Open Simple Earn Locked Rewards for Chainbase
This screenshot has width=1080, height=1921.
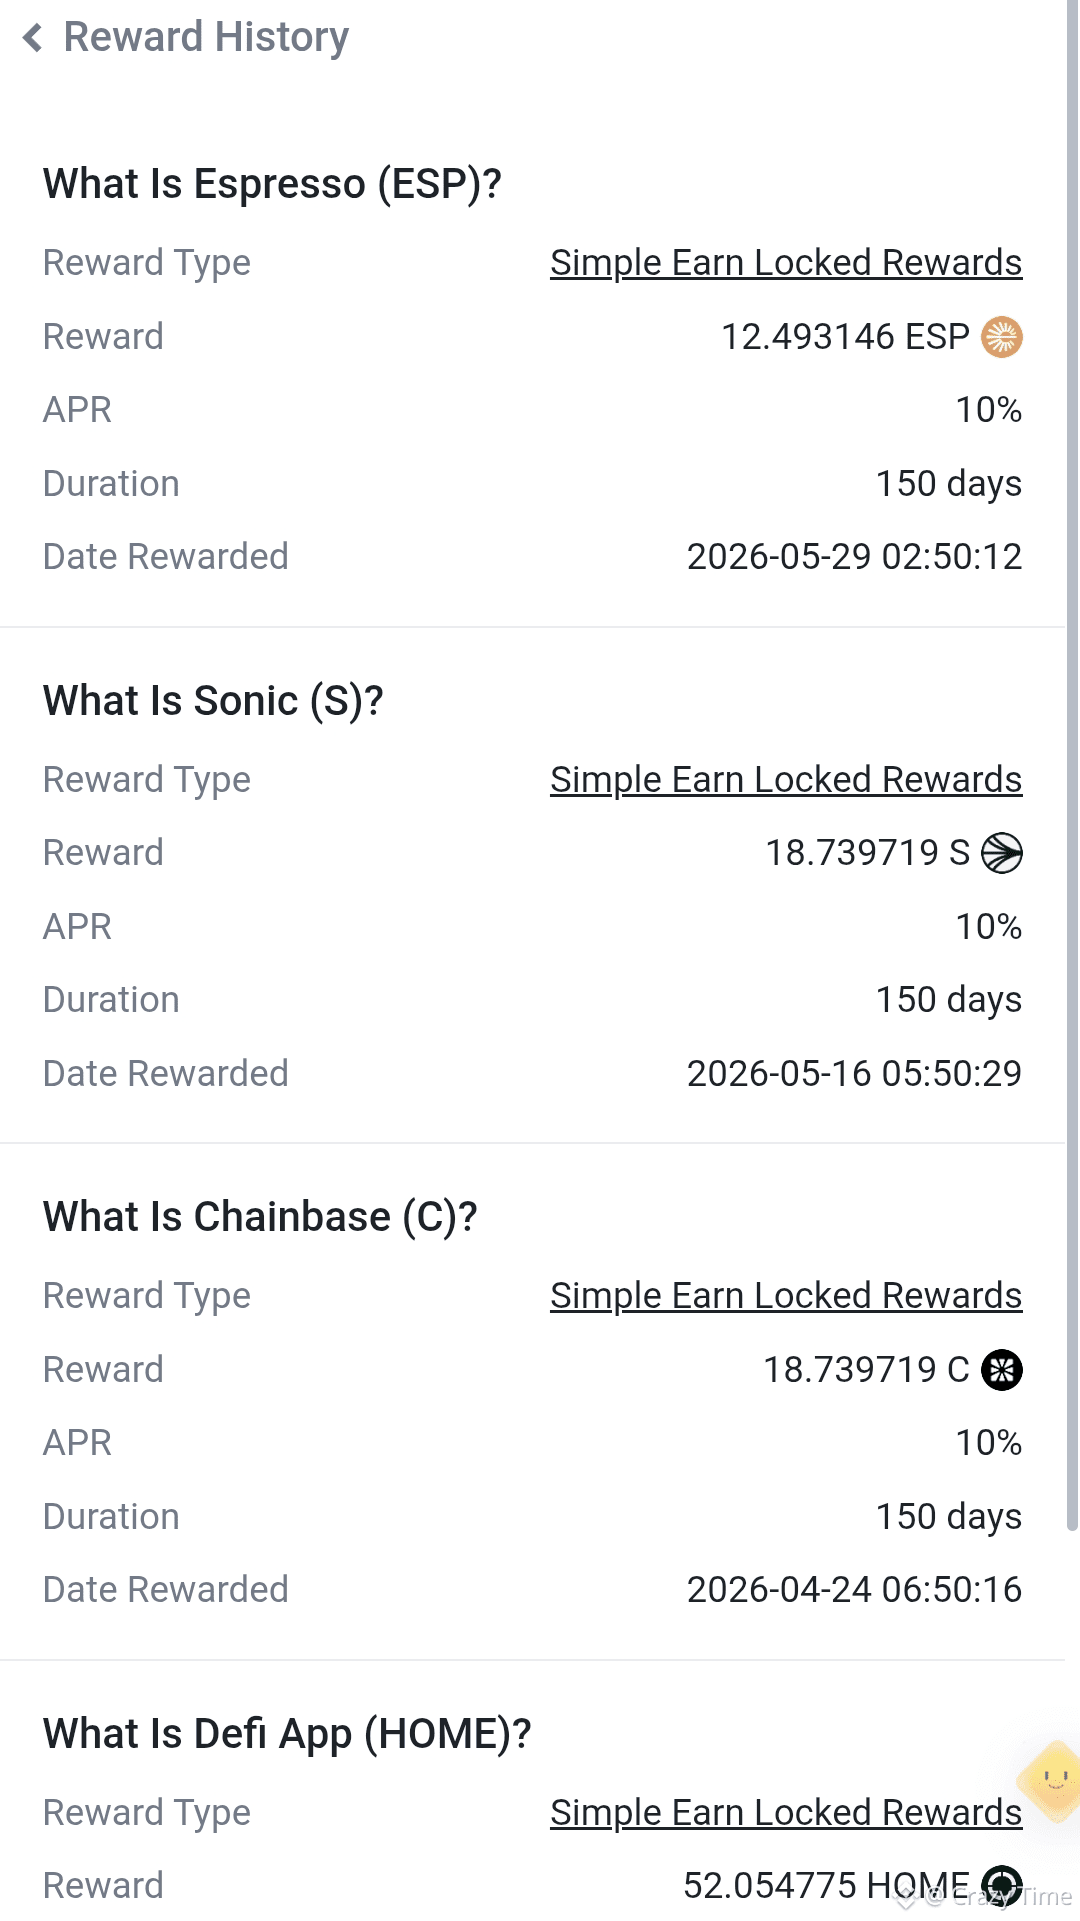[x=786, y=1296]
